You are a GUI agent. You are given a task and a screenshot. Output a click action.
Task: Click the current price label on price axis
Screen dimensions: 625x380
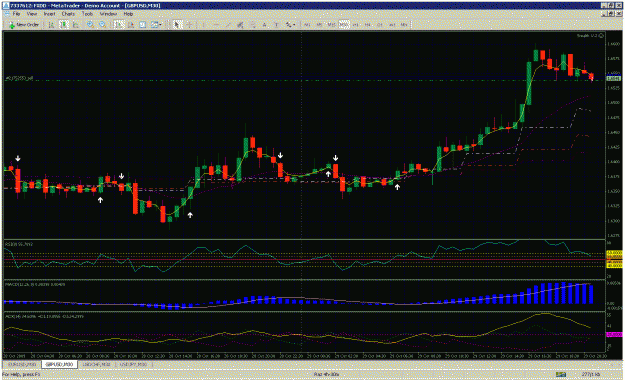click(x=613, y=79)
